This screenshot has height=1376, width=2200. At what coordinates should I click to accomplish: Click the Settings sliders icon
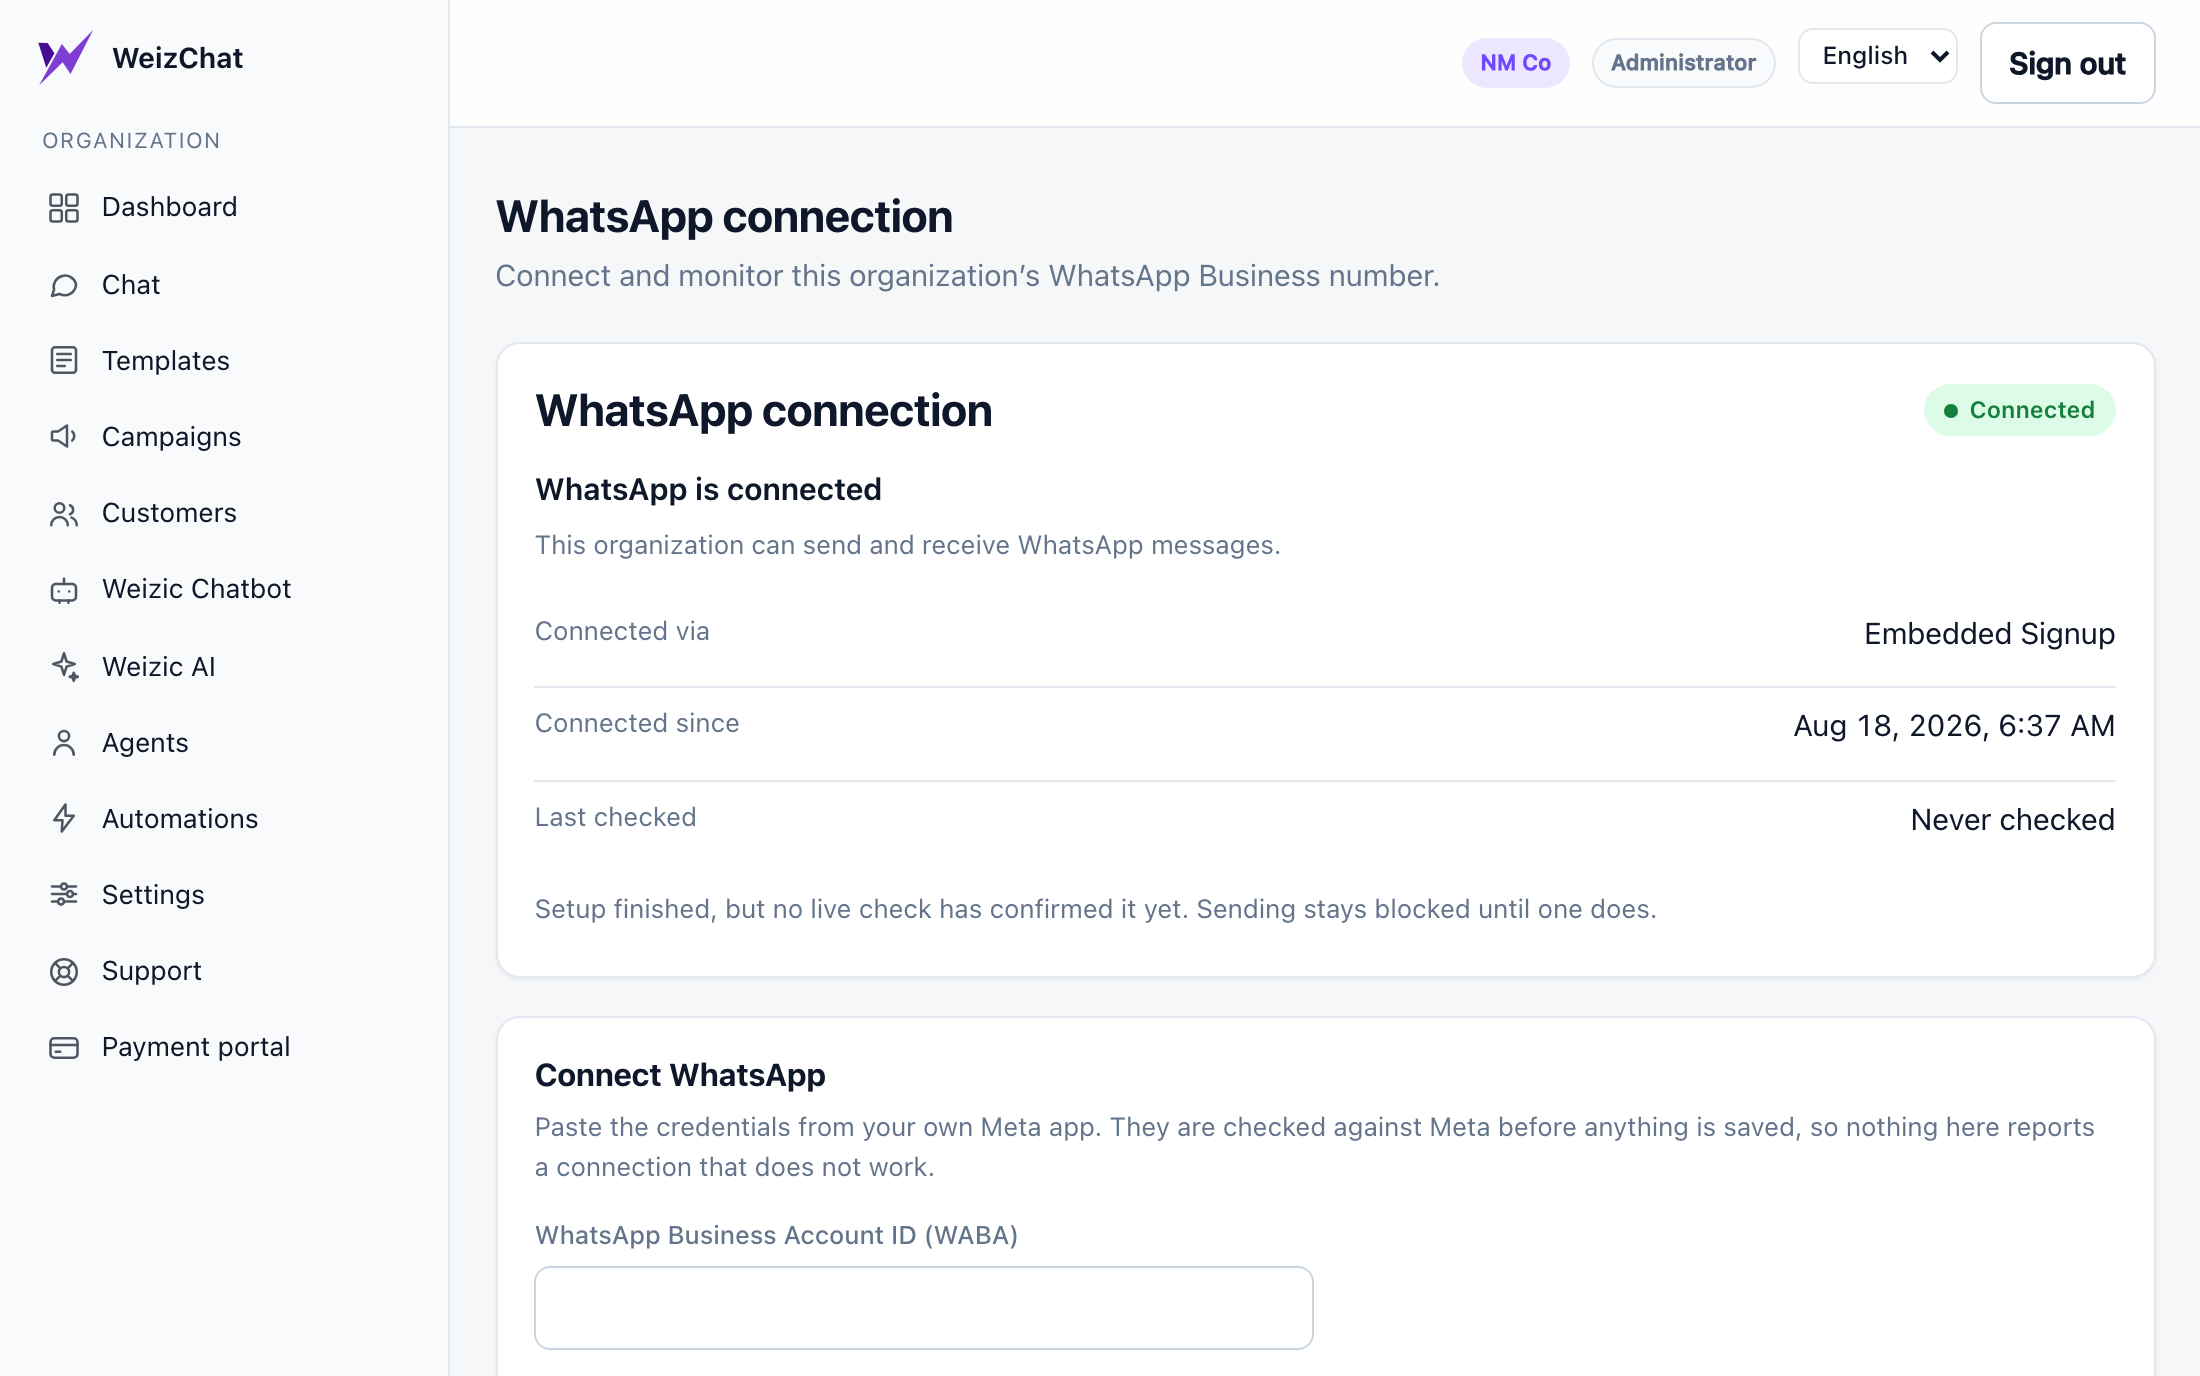pyautogui.click(x=64, y=894)
